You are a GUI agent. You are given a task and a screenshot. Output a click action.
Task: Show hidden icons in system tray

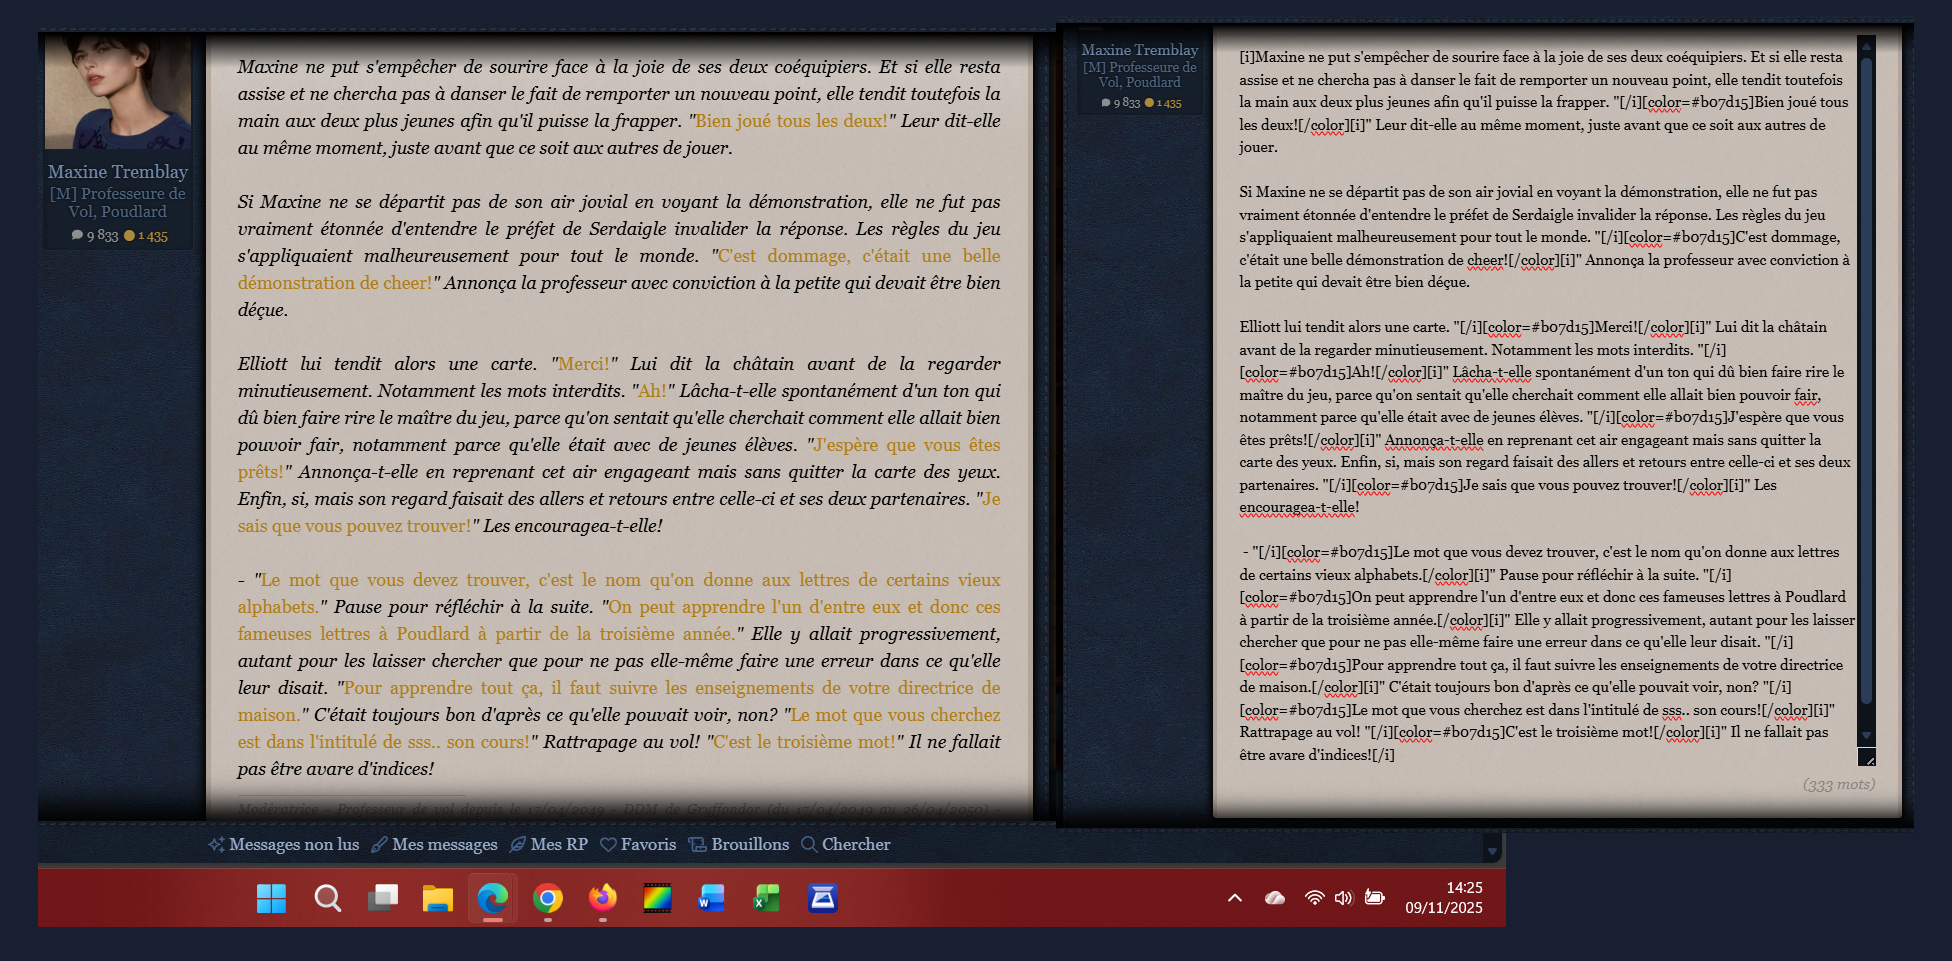[1235, 898]
